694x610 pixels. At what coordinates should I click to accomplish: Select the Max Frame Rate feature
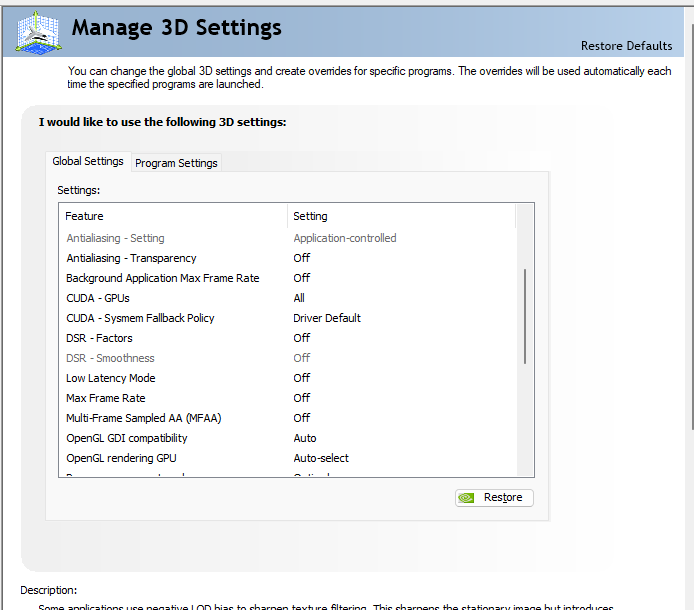[x=106, y=398]
